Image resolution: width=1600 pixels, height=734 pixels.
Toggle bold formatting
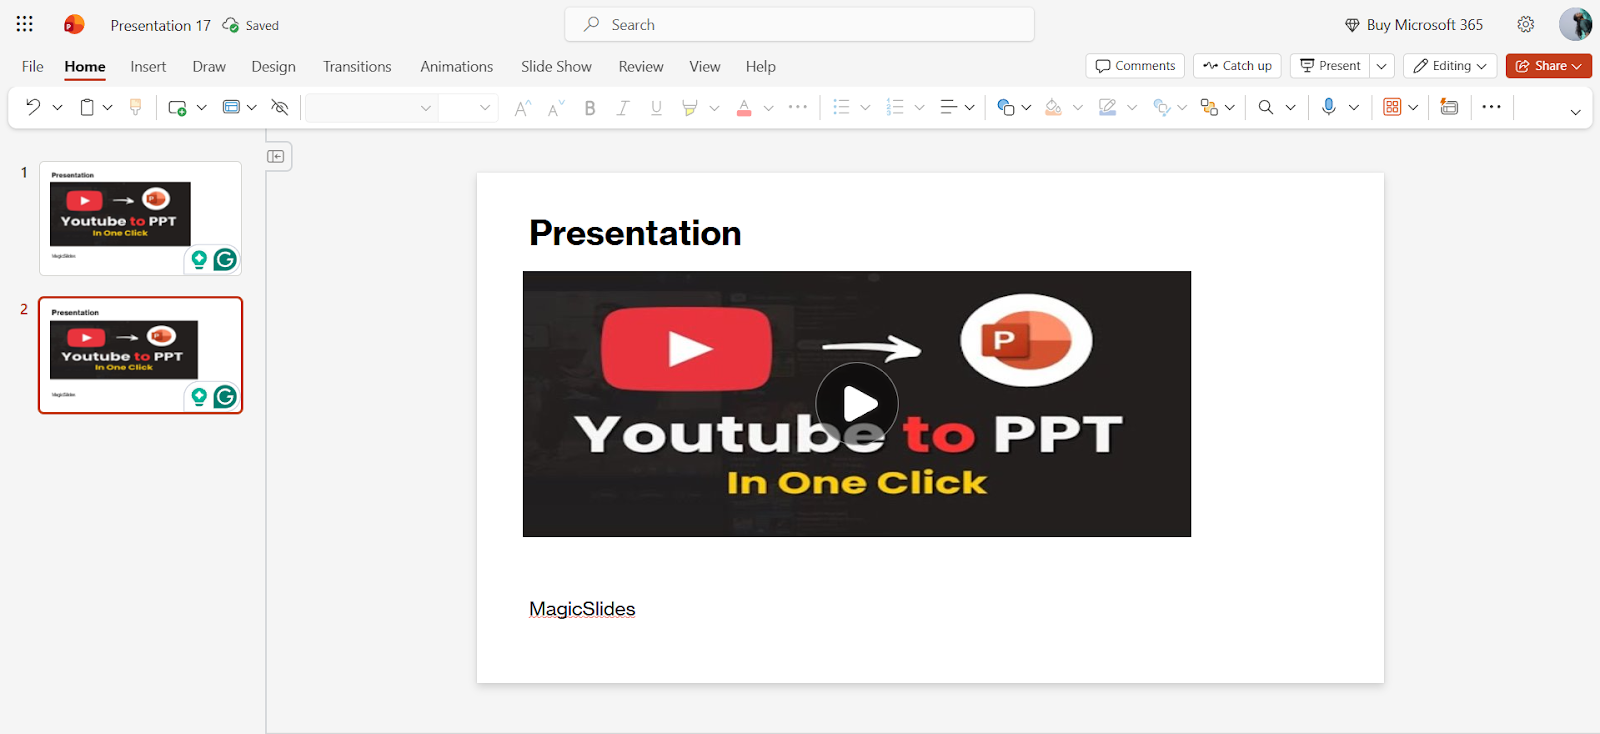(x=590, y=107)
